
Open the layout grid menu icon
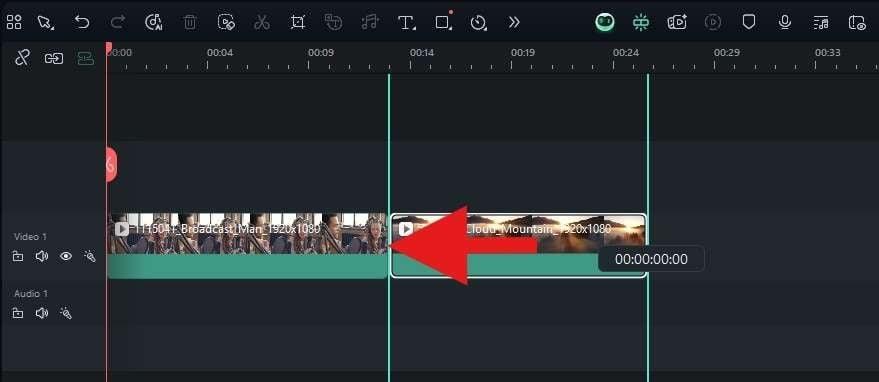14,22
